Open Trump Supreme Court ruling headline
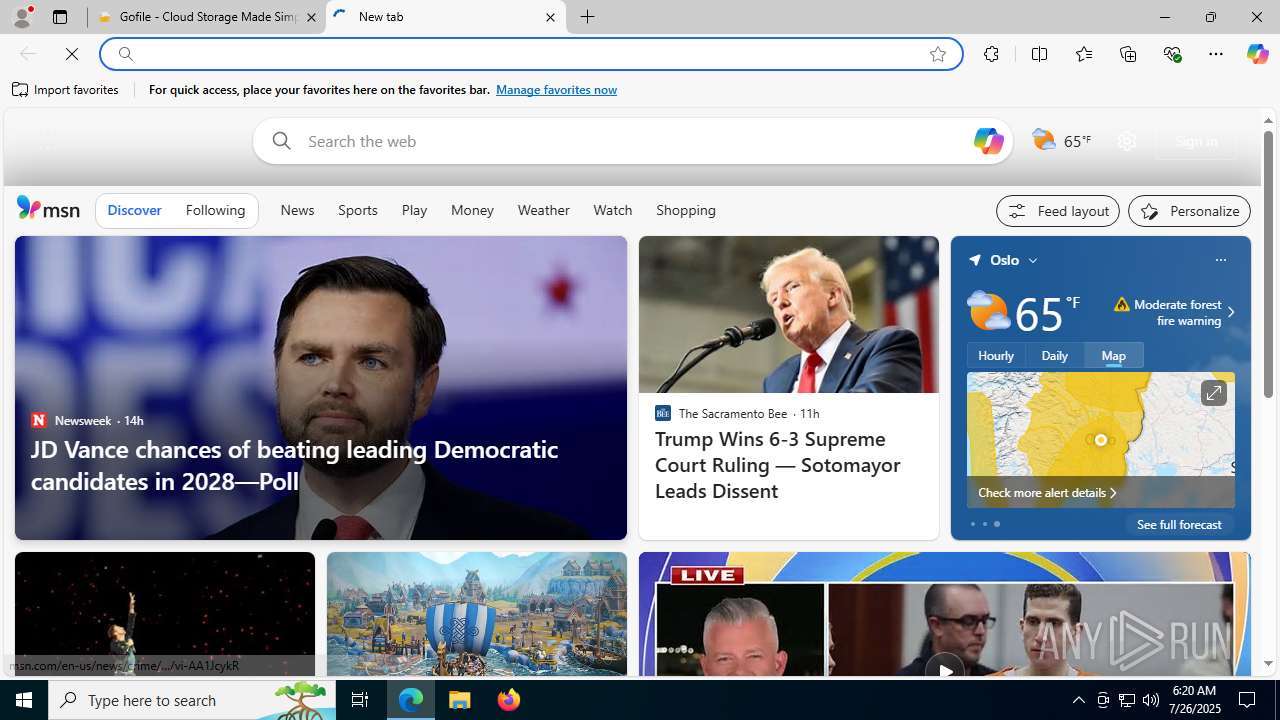The width and height of the screenshot is (1280, 720). pos(778,465)
